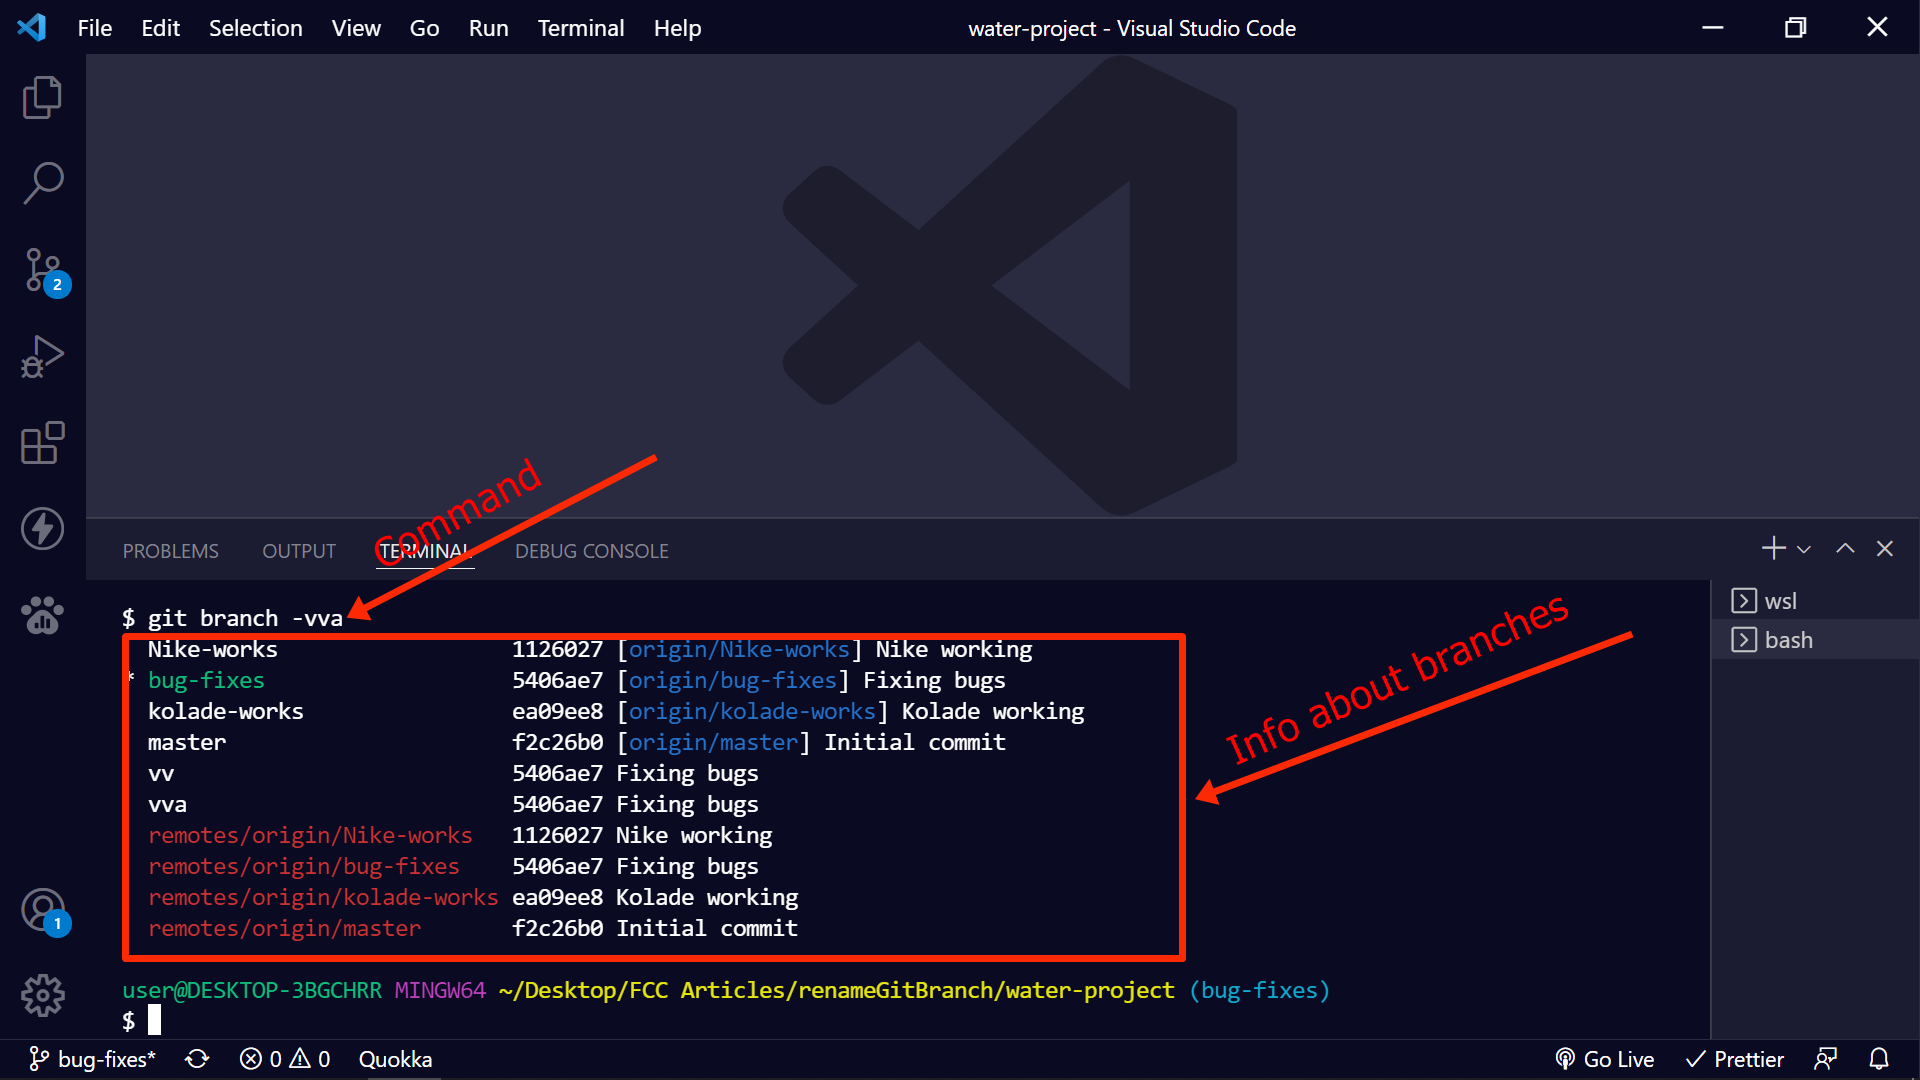Select the bash terminal instance
1920x1080 pixels.
[1815, 640]
